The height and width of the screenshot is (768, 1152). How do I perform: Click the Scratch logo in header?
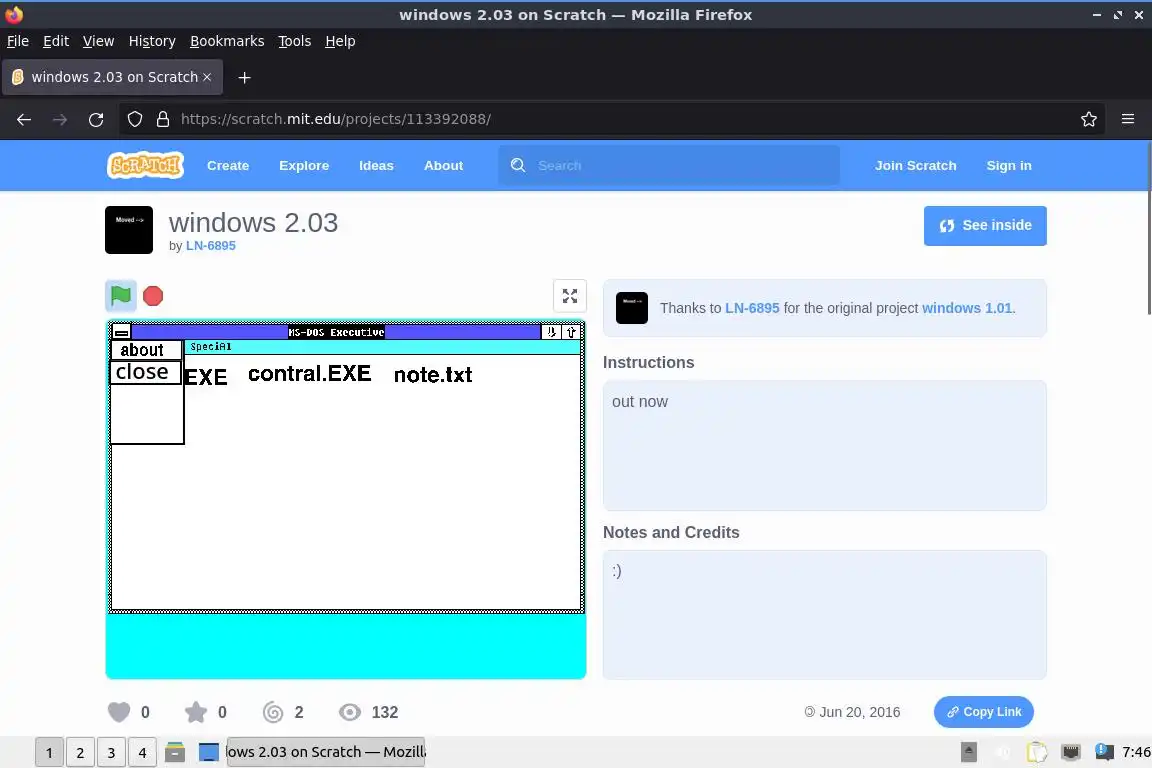[x=145, y=165]
